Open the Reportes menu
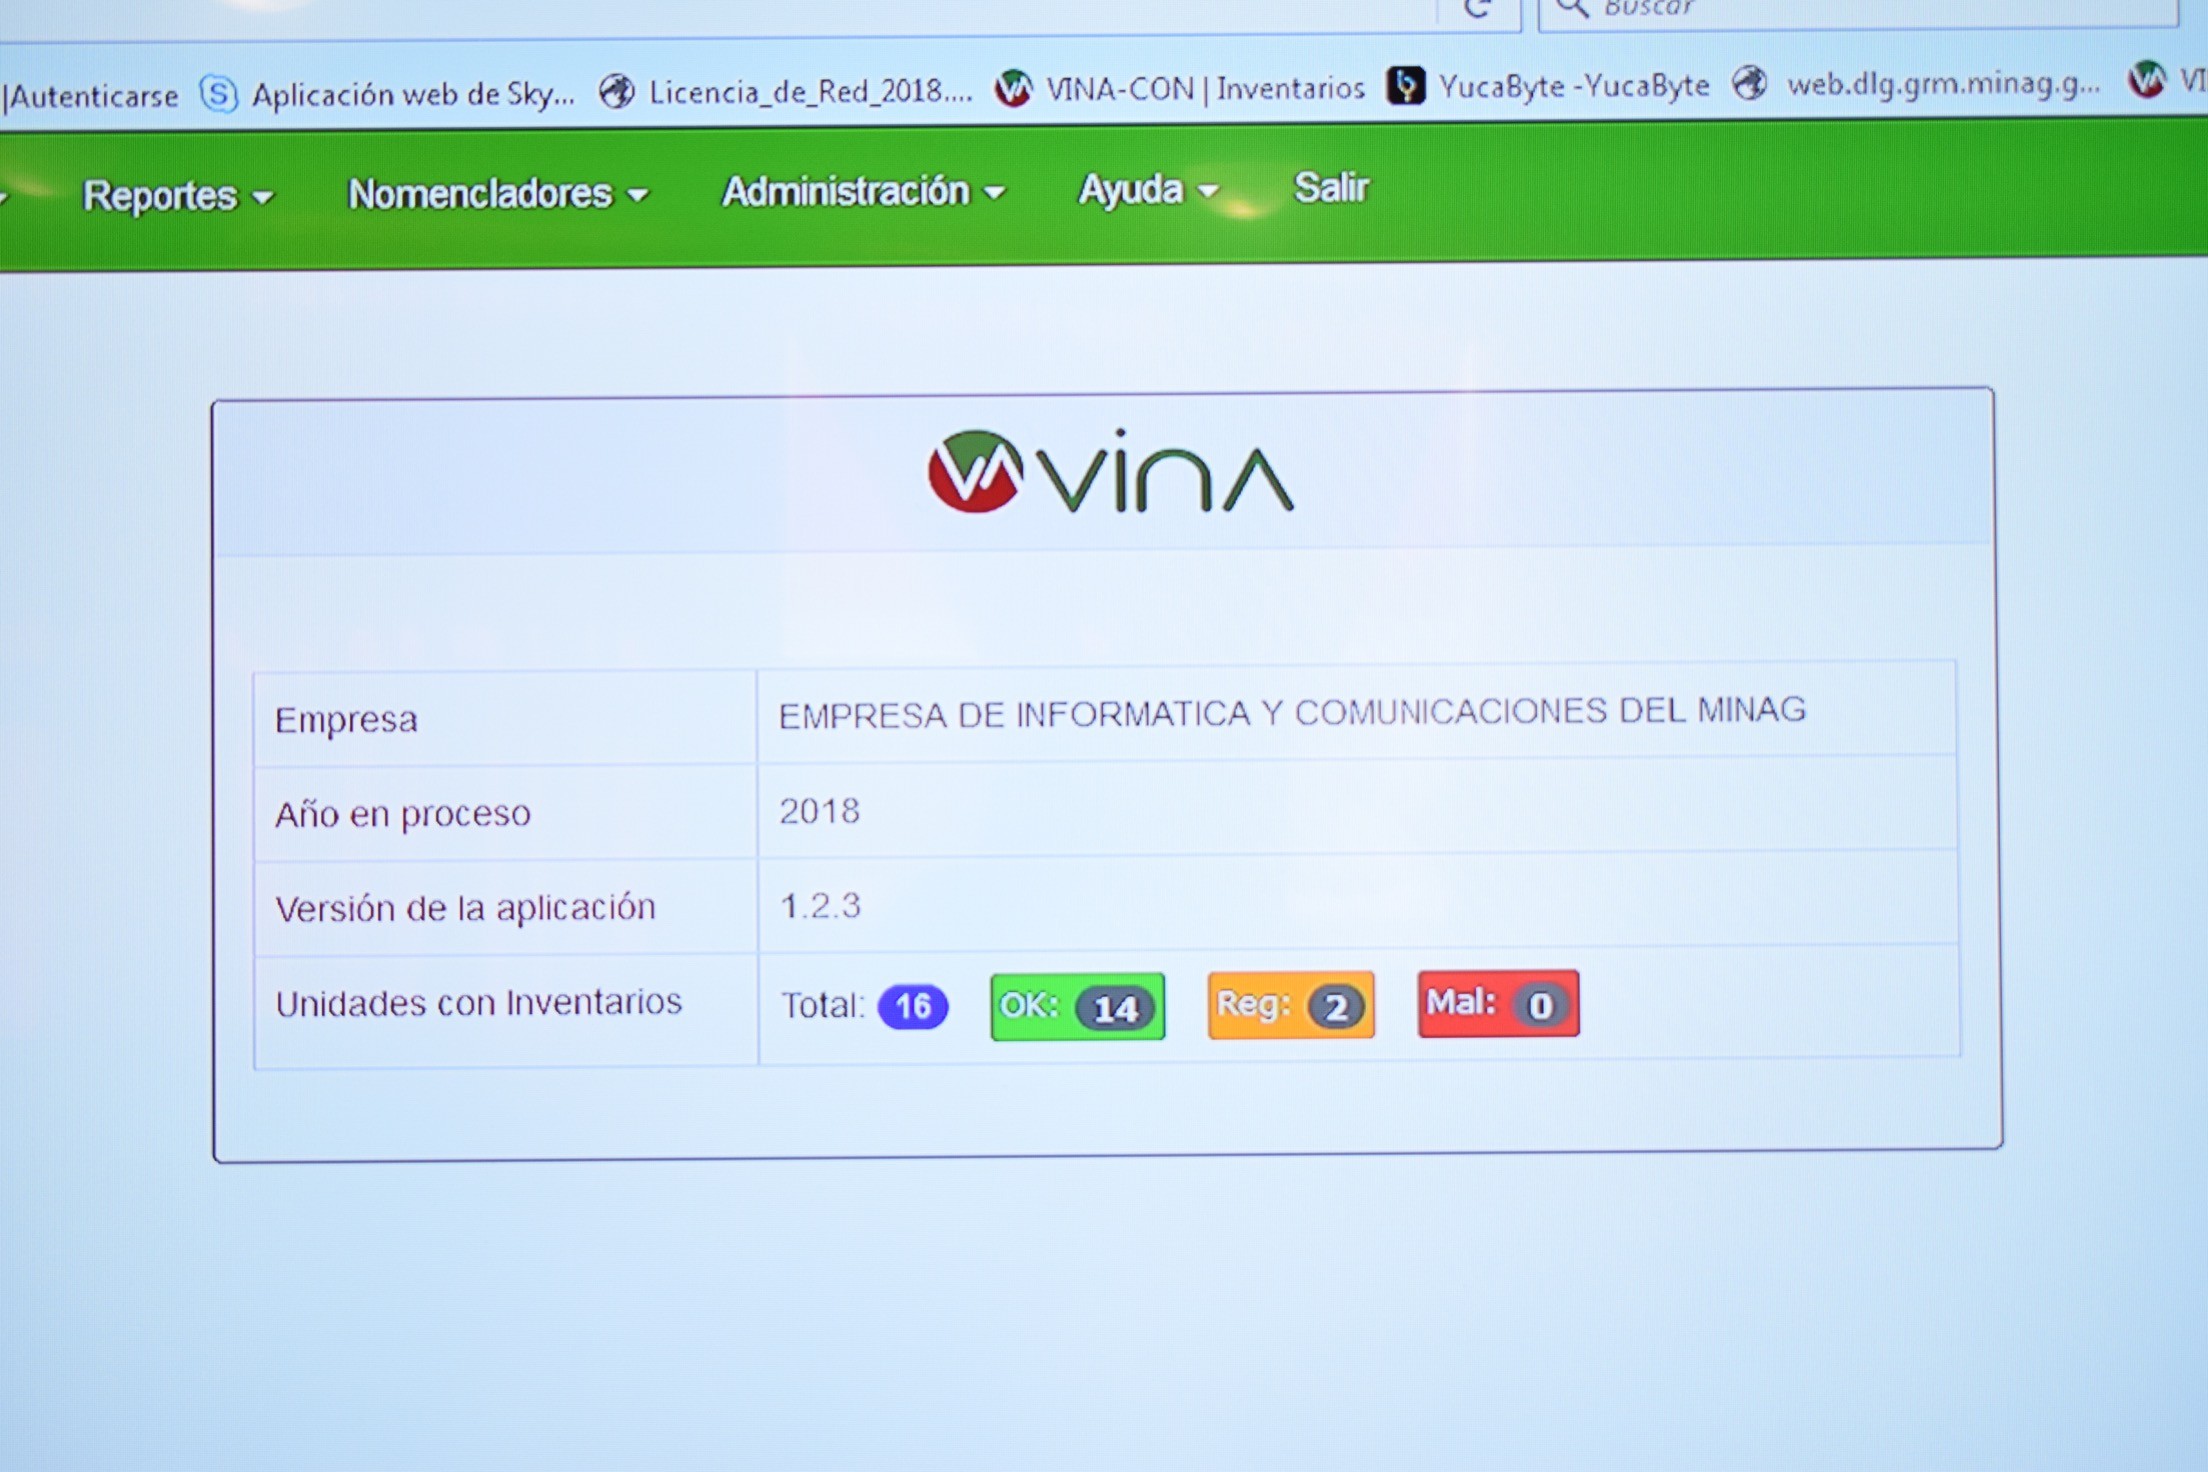Viewport: 2208px width, 1472px height. [178, 196]
